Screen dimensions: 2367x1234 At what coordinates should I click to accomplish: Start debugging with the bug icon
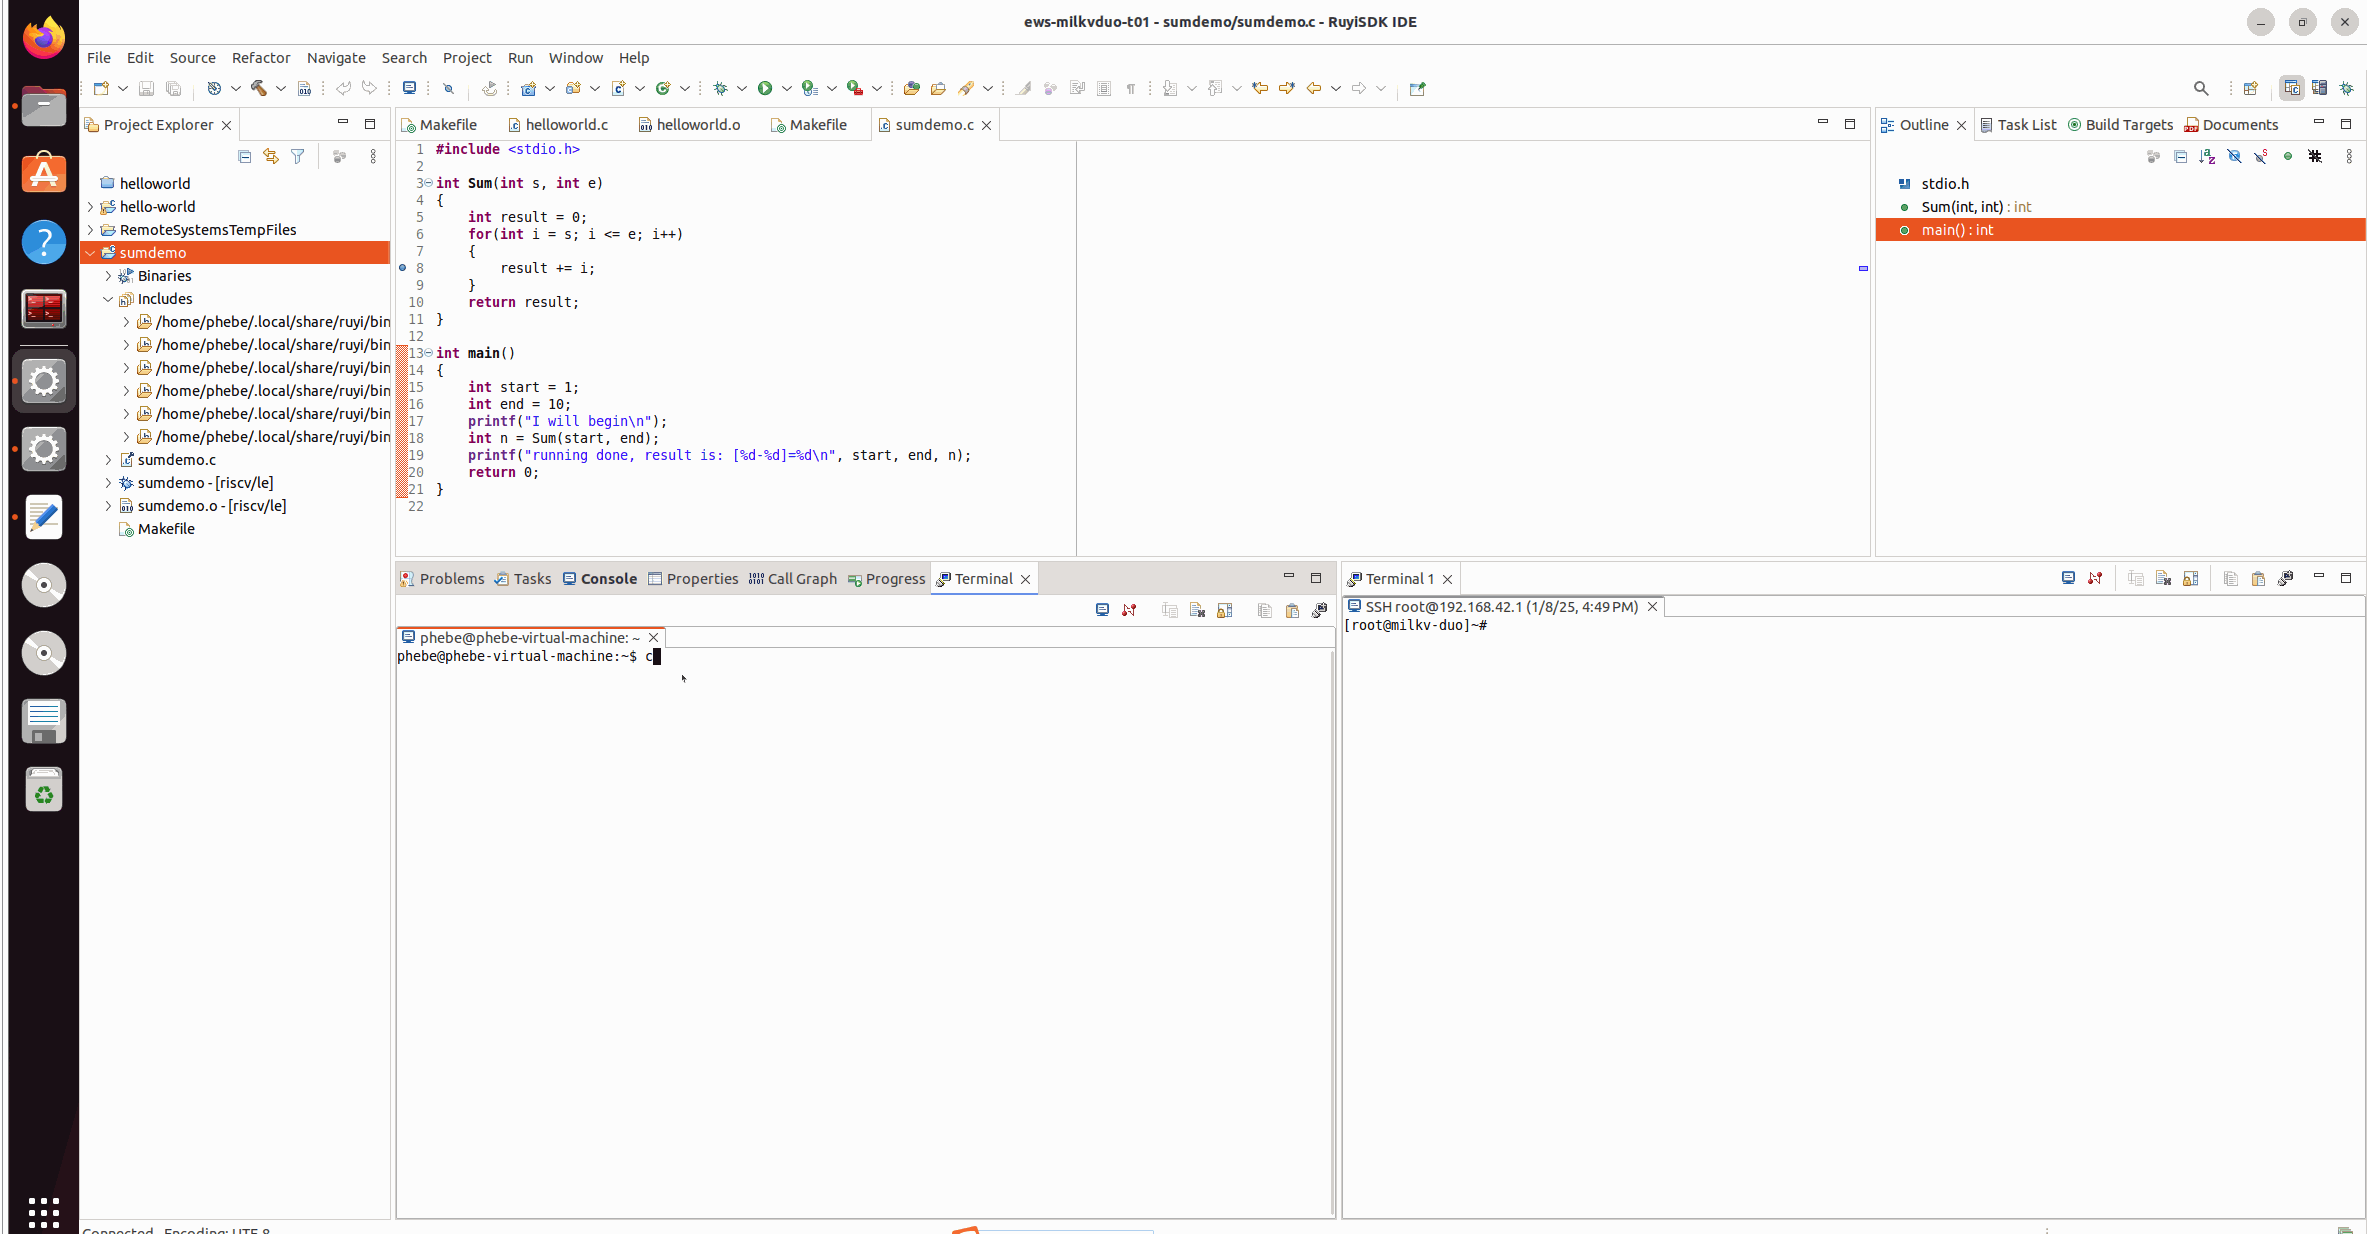(720, 88)
